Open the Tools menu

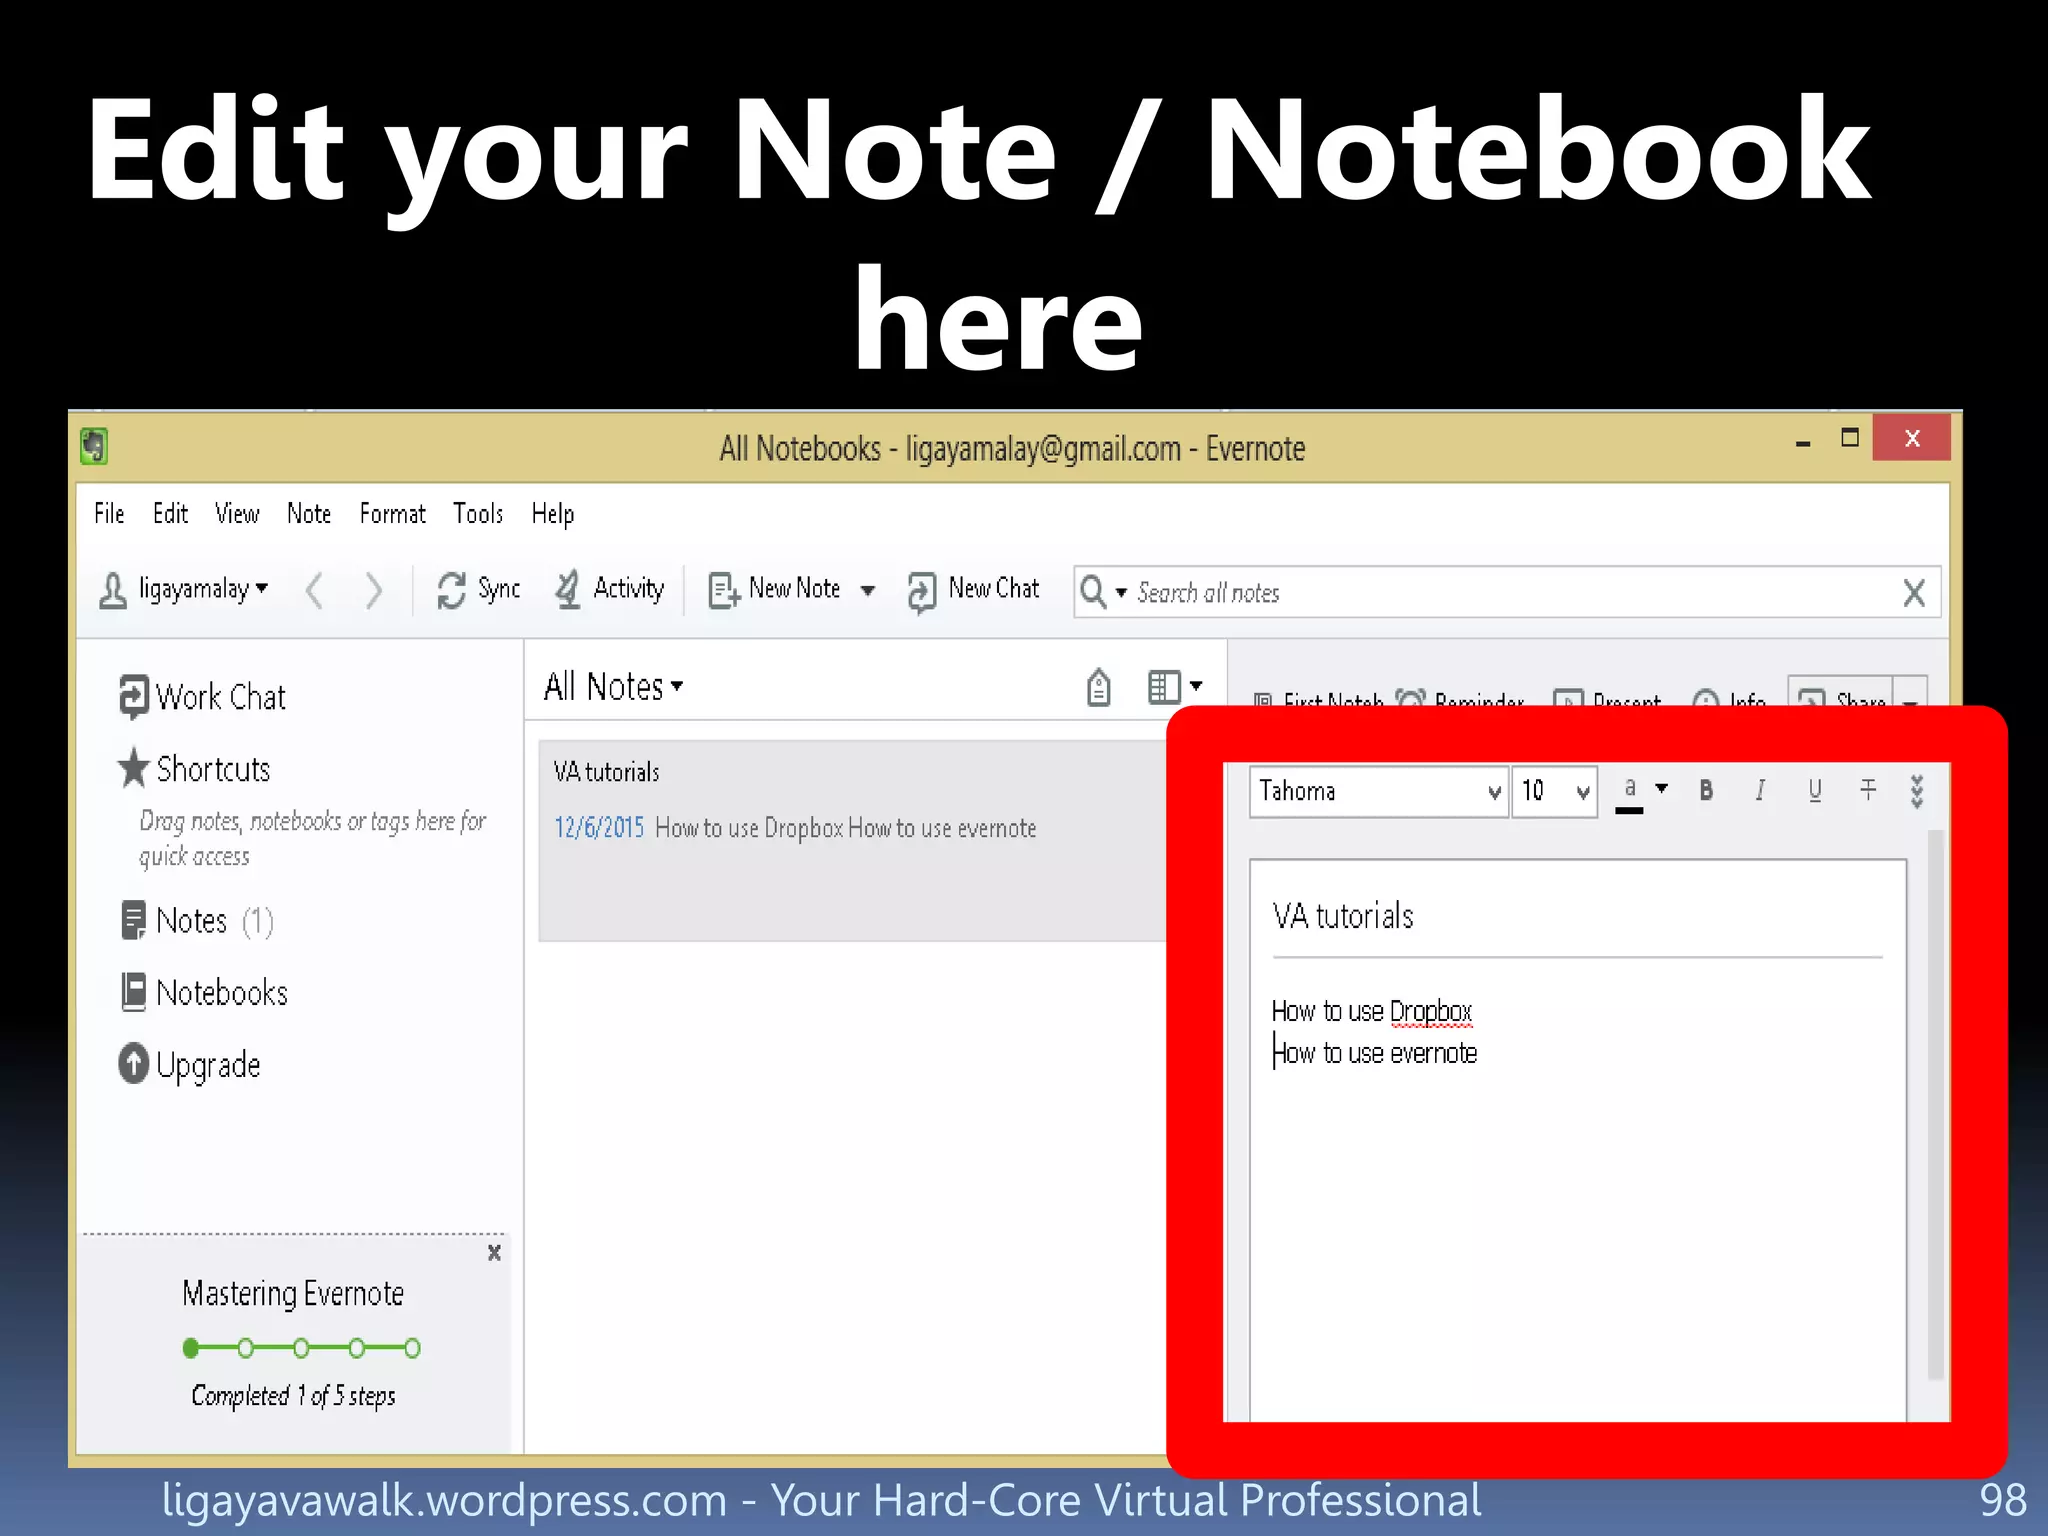click(x=478, y=514)
